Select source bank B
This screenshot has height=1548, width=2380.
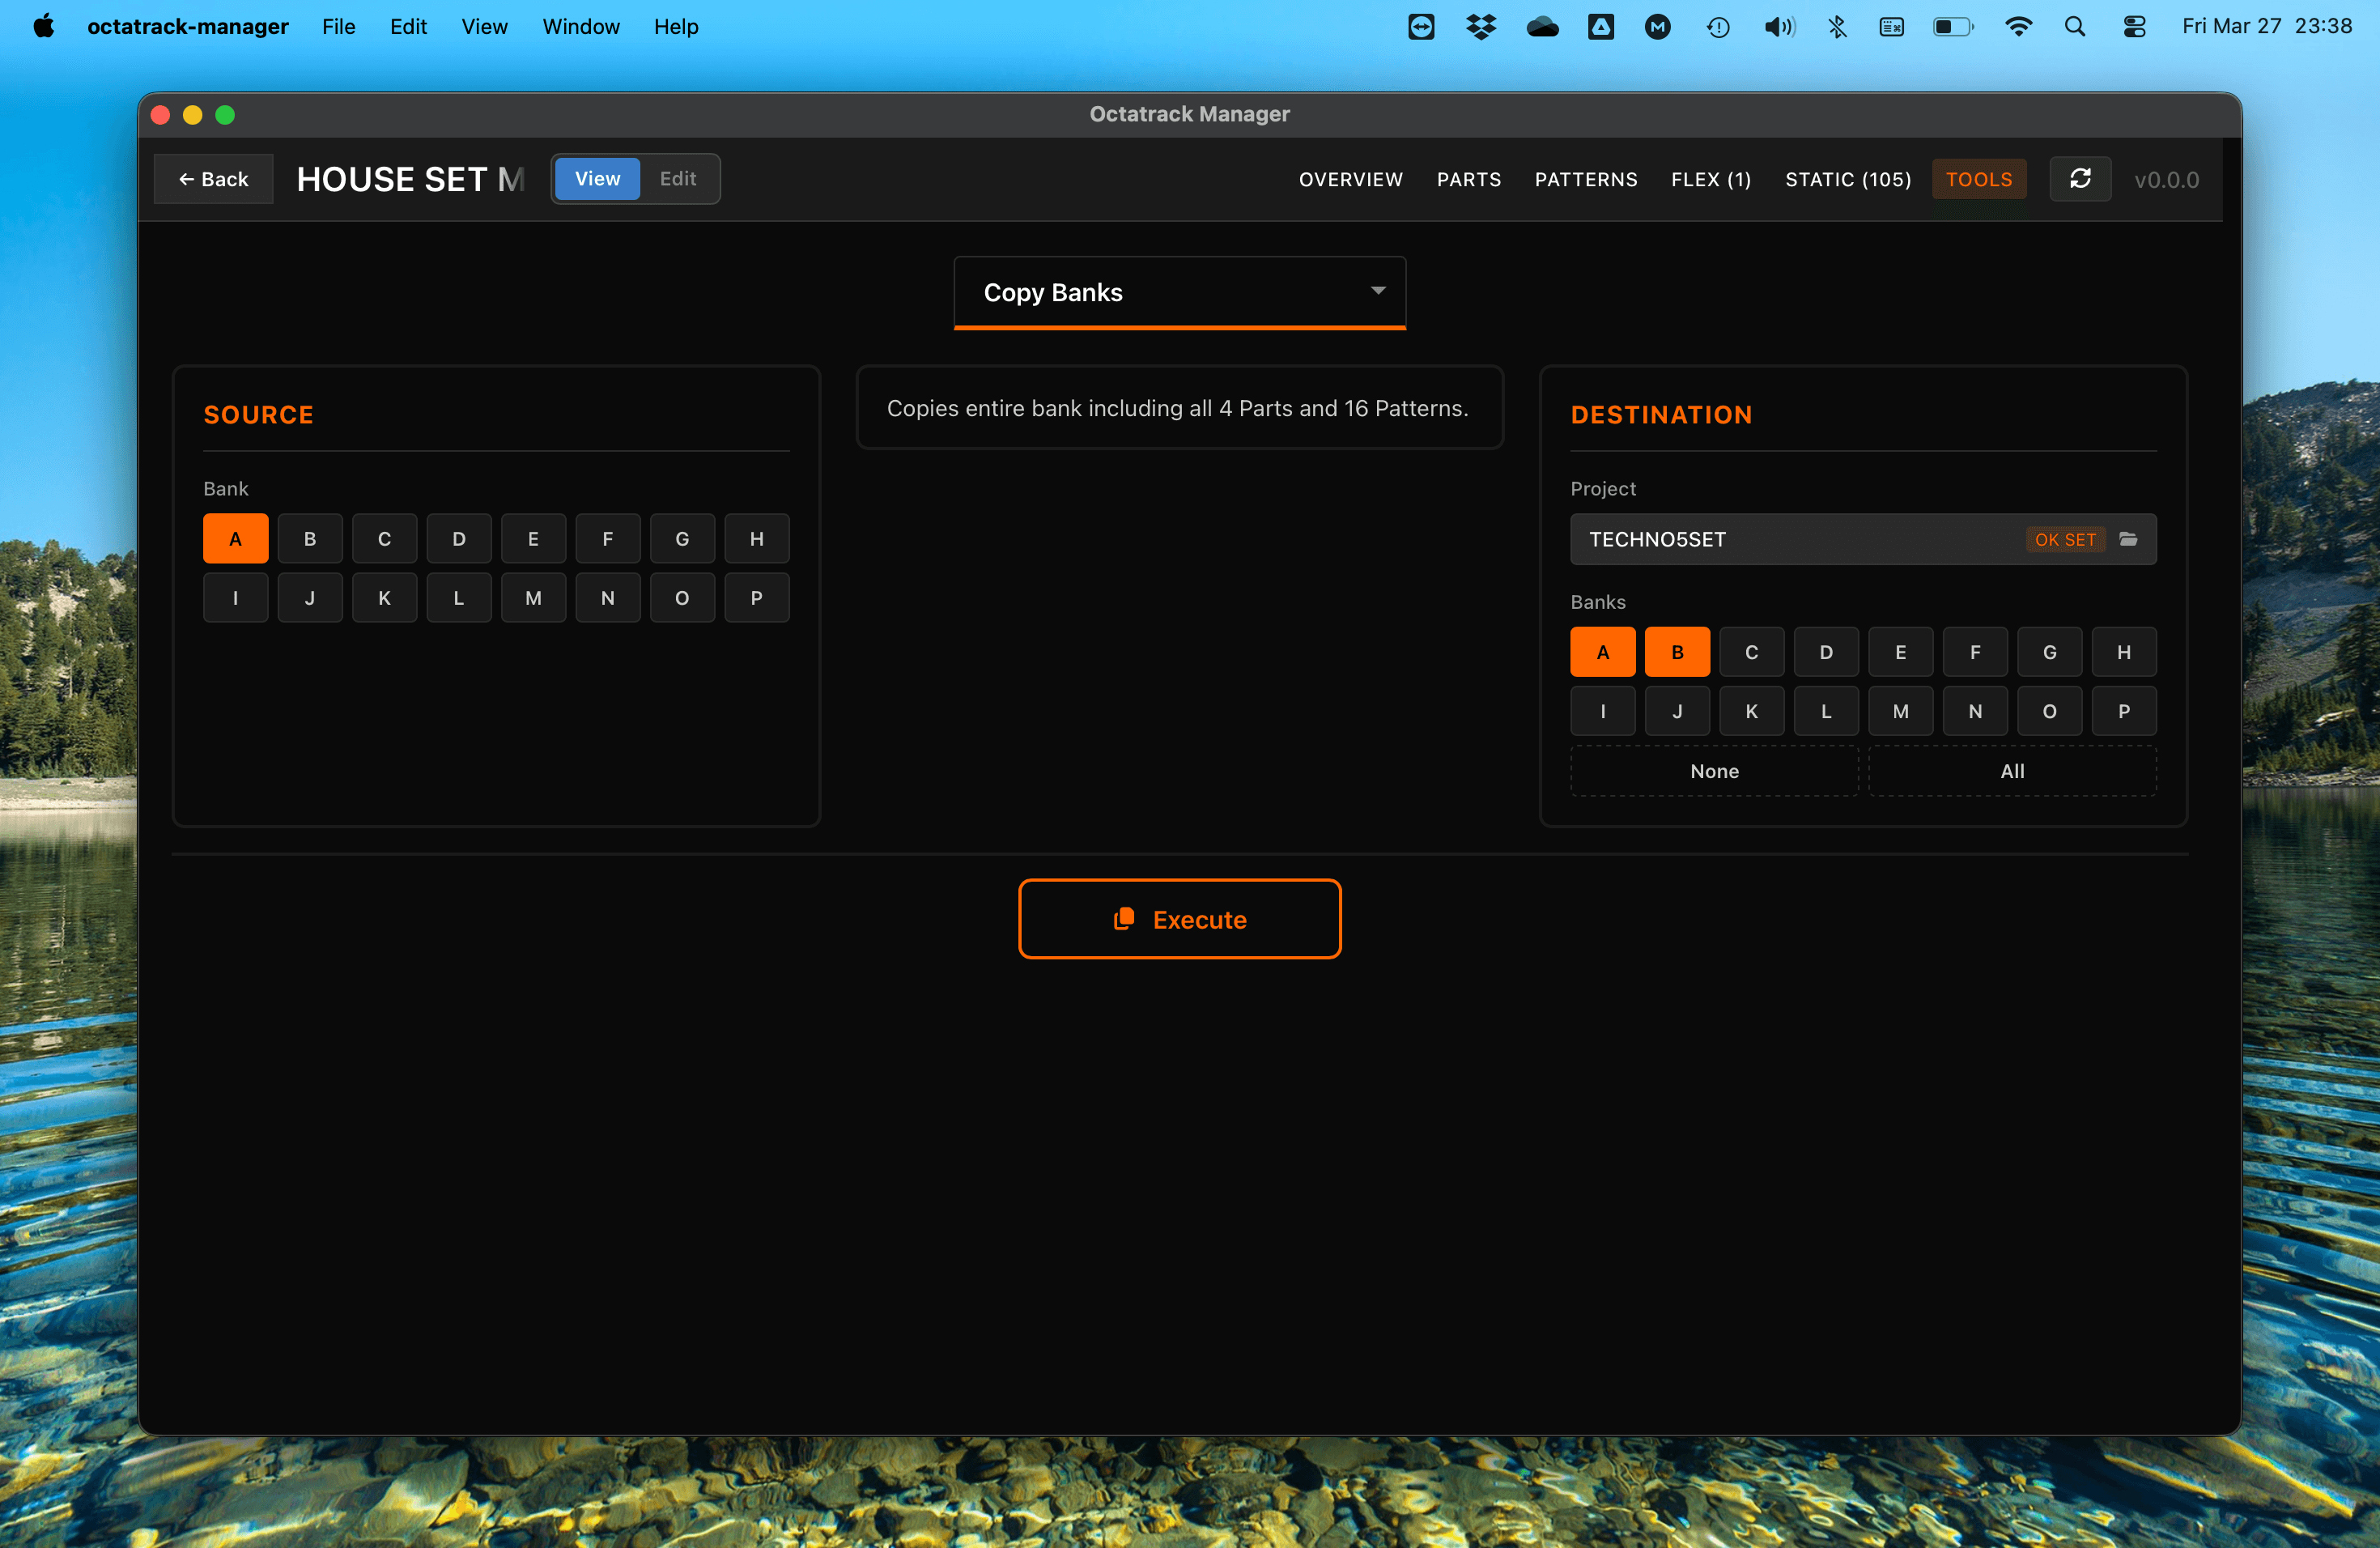pos(310,539)
